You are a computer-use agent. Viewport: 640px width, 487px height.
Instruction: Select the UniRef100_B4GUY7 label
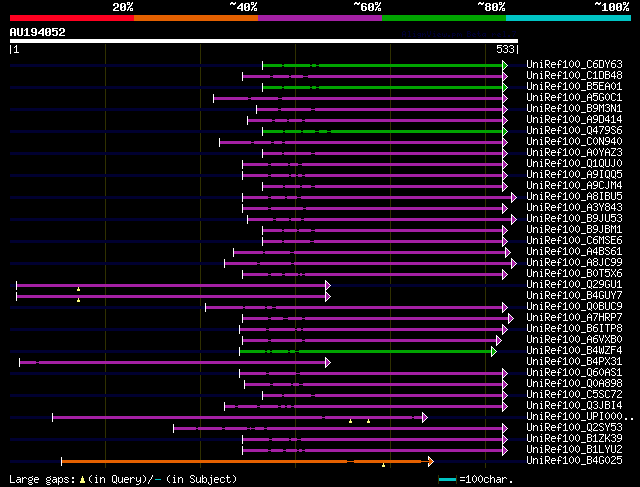(x=574, y=296)
